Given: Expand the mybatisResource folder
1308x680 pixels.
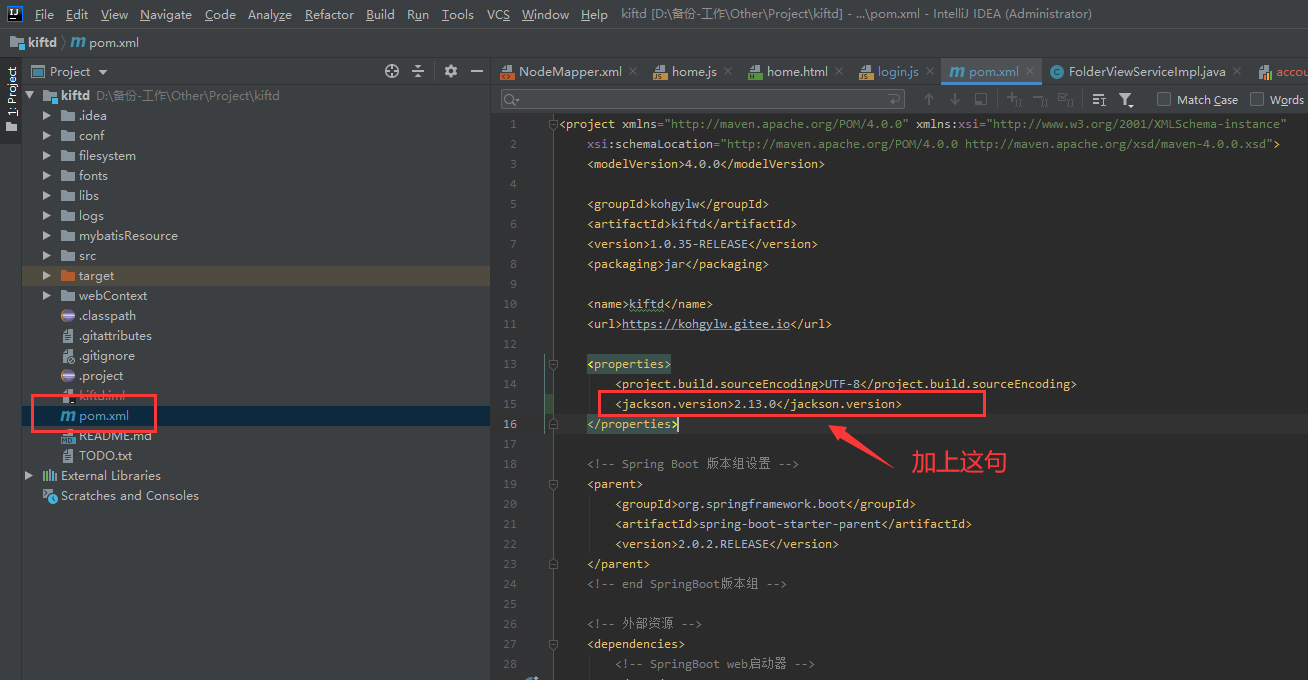Looking at the screenshot, I should [x=47, y=236].
